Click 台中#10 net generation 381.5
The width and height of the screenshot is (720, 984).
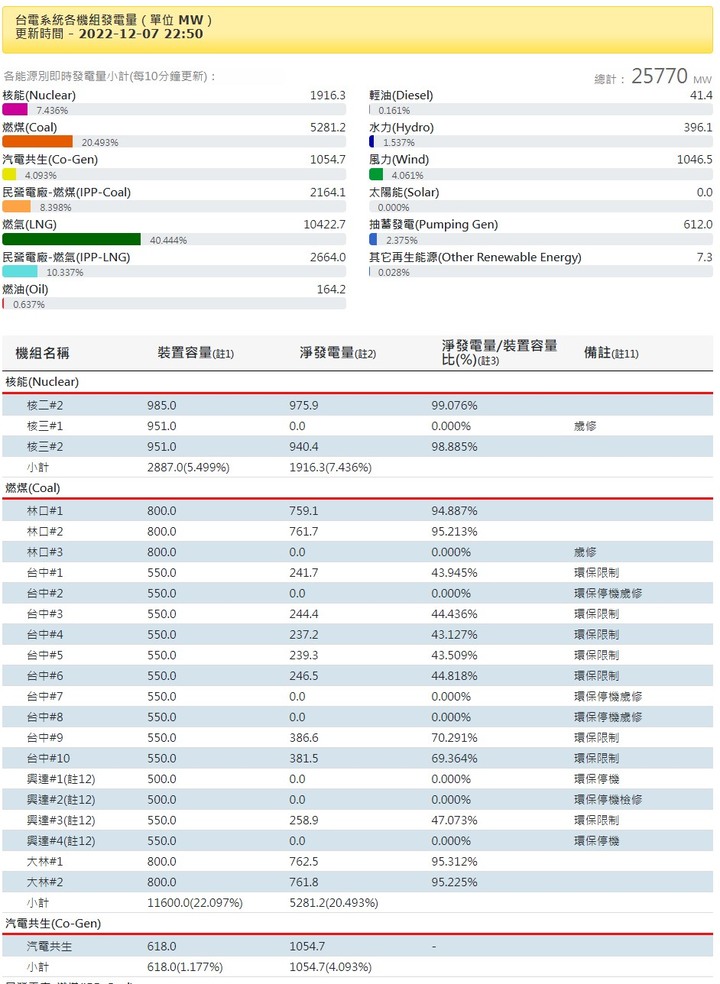pyautogui.click(x=304, y=759)
